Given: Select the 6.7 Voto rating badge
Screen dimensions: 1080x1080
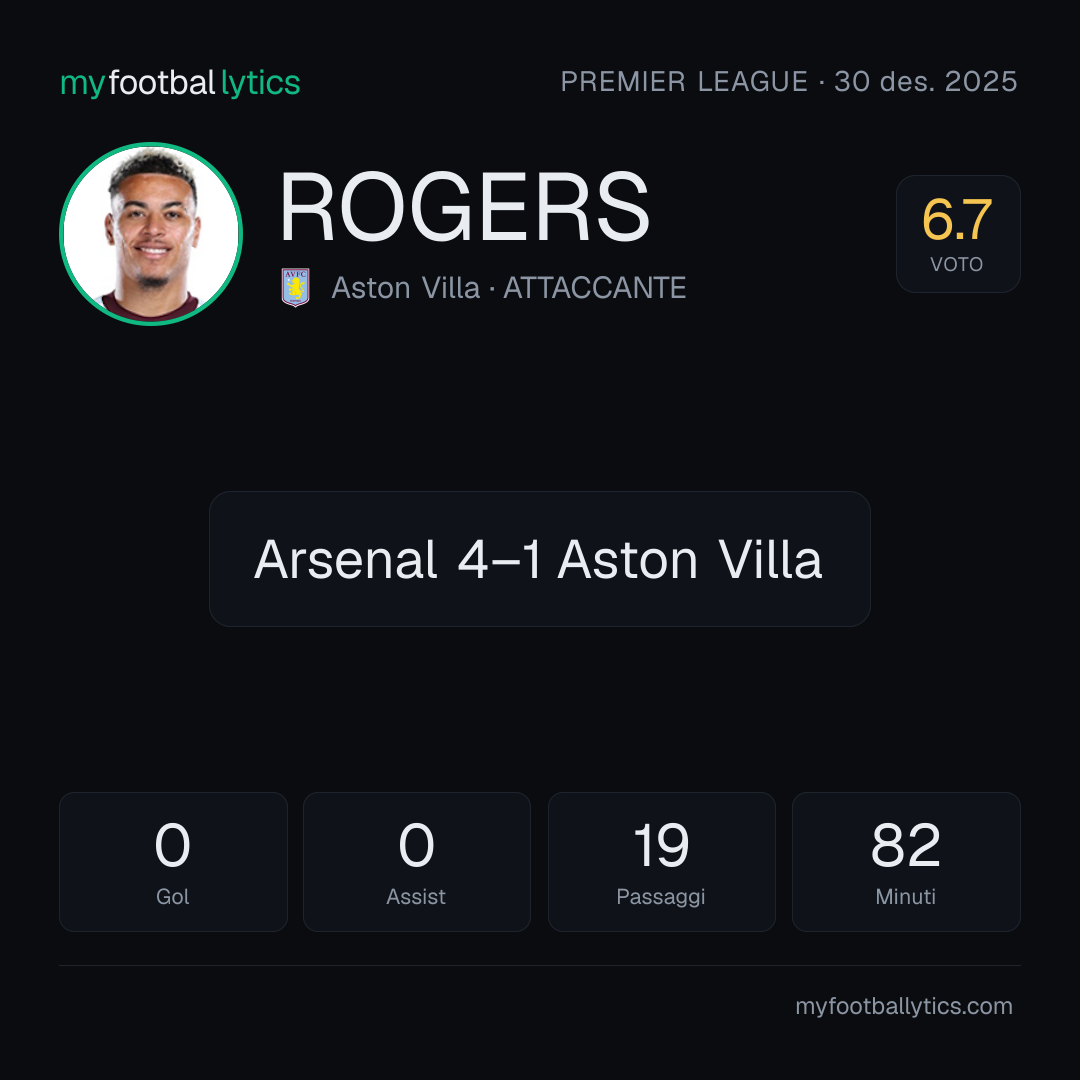Looking at the screenshot, I should (957, 233).
